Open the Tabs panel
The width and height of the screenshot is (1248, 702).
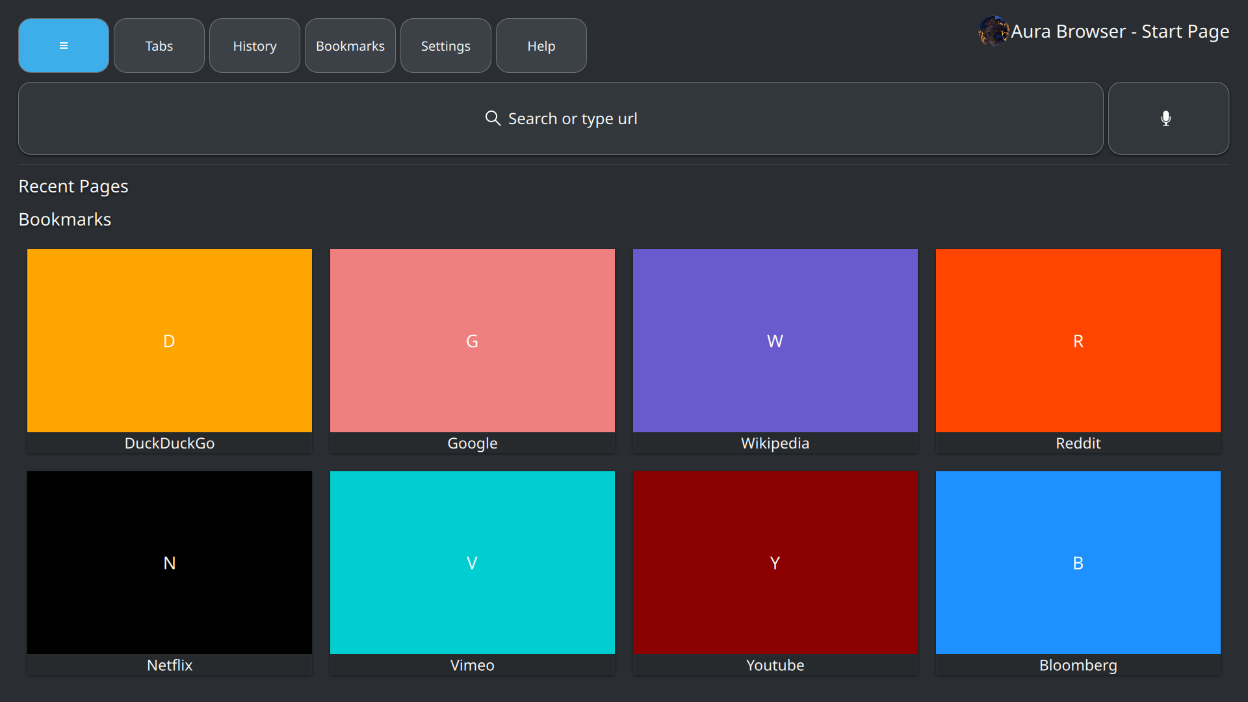[x=158, y=45]
